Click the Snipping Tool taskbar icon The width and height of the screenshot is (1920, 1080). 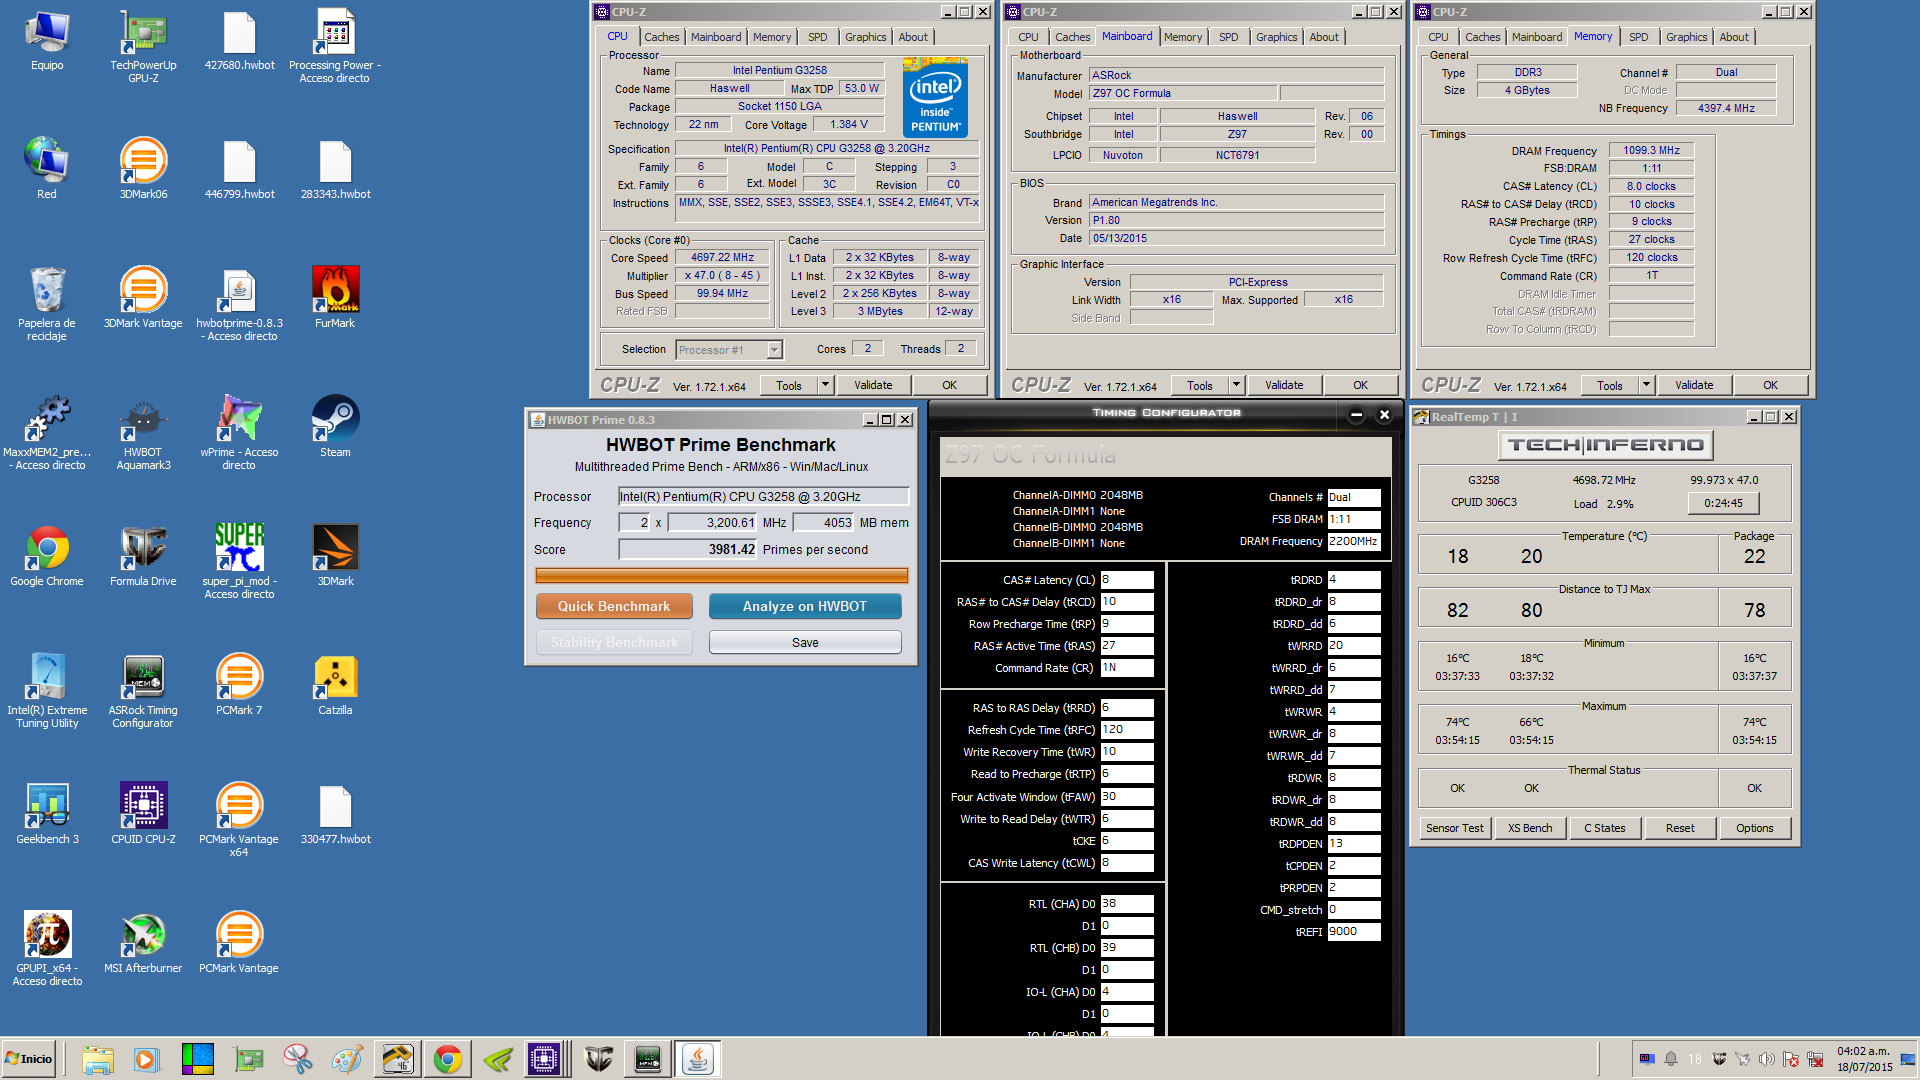pyautogui.click(x=297, y=1059)
